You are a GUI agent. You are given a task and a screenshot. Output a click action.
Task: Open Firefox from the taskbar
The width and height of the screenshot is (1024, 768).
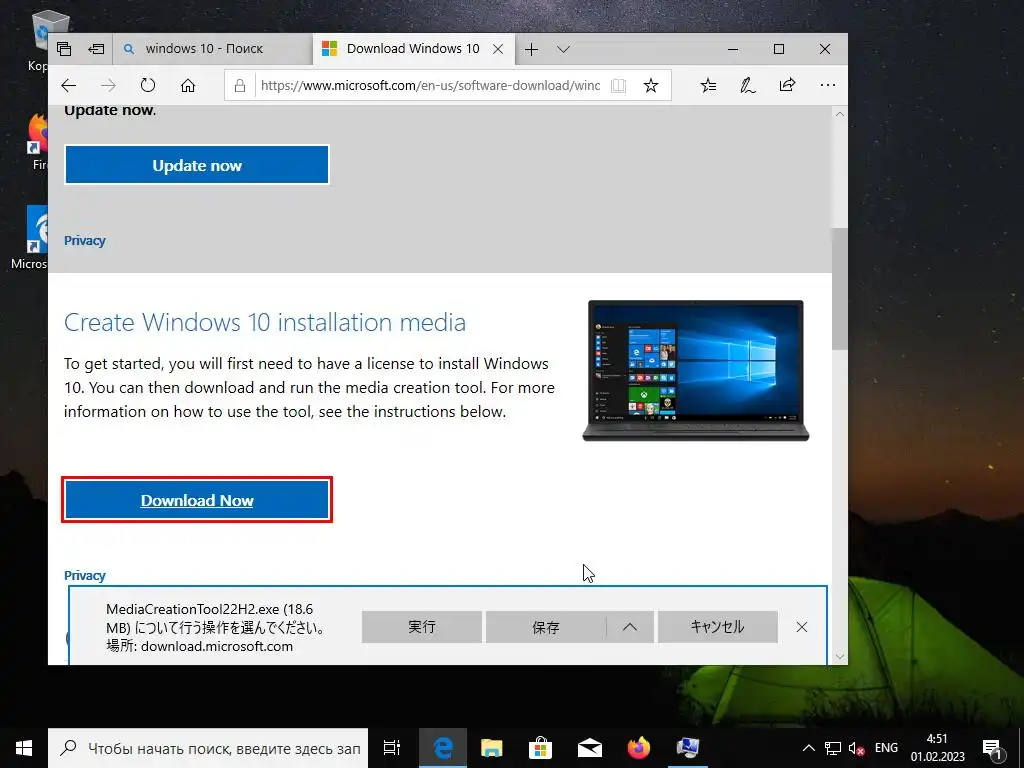[x=639, y=748]
